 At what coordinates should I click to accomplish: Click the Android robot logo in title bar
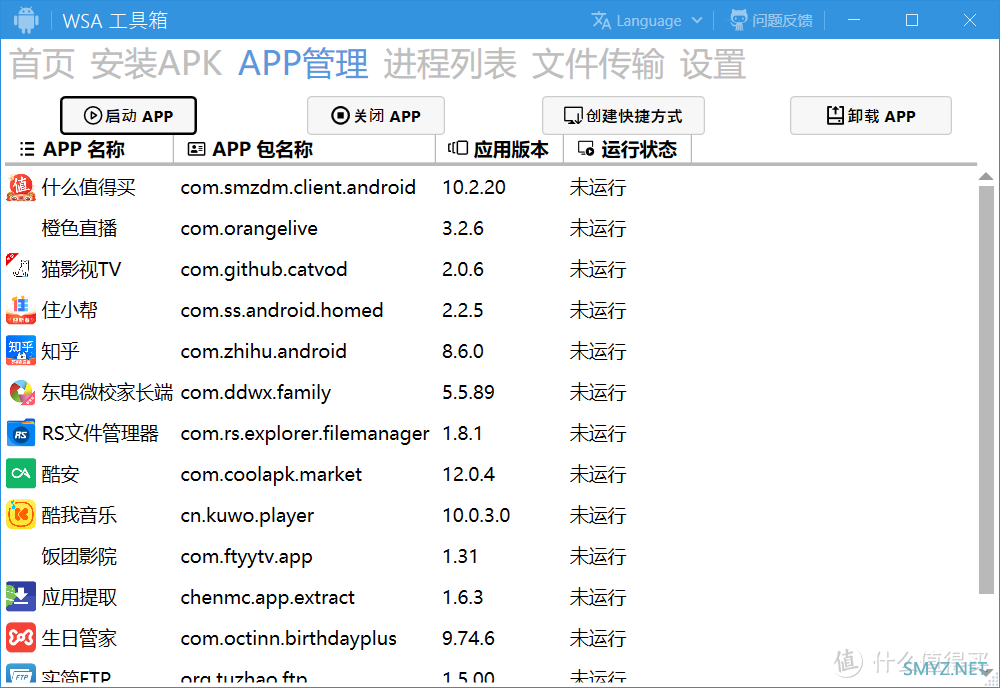[x=26, y=20]
